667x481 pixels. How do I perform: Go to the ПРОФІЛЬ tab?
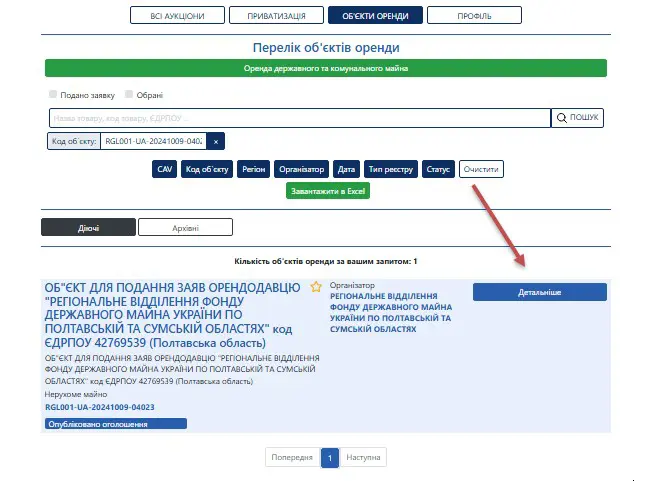(473, 16)
